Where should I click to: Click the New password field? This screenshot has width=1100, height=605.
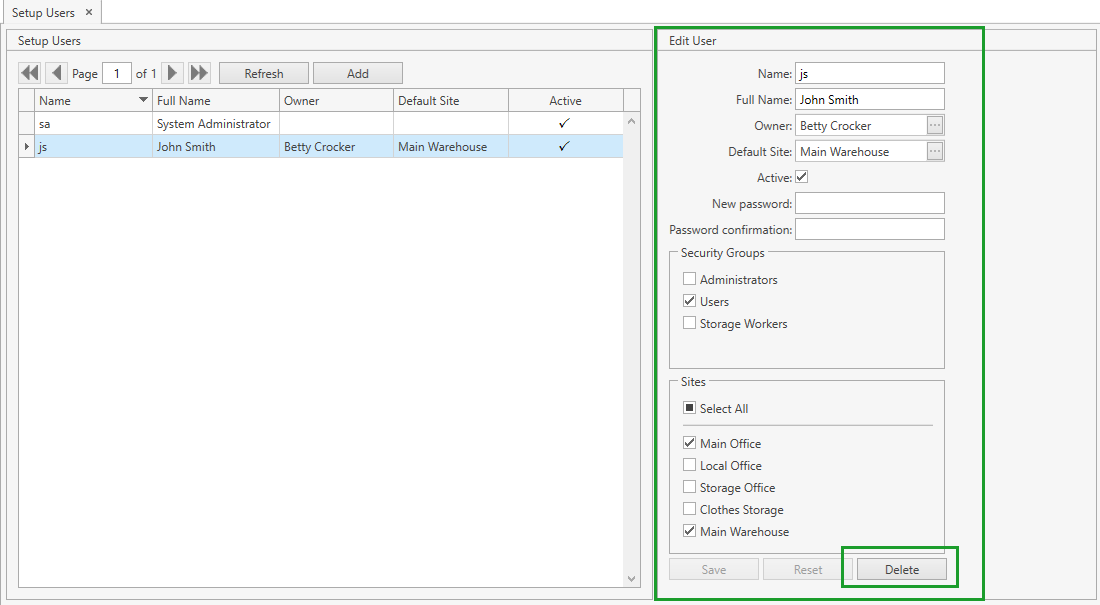(869, 203)
